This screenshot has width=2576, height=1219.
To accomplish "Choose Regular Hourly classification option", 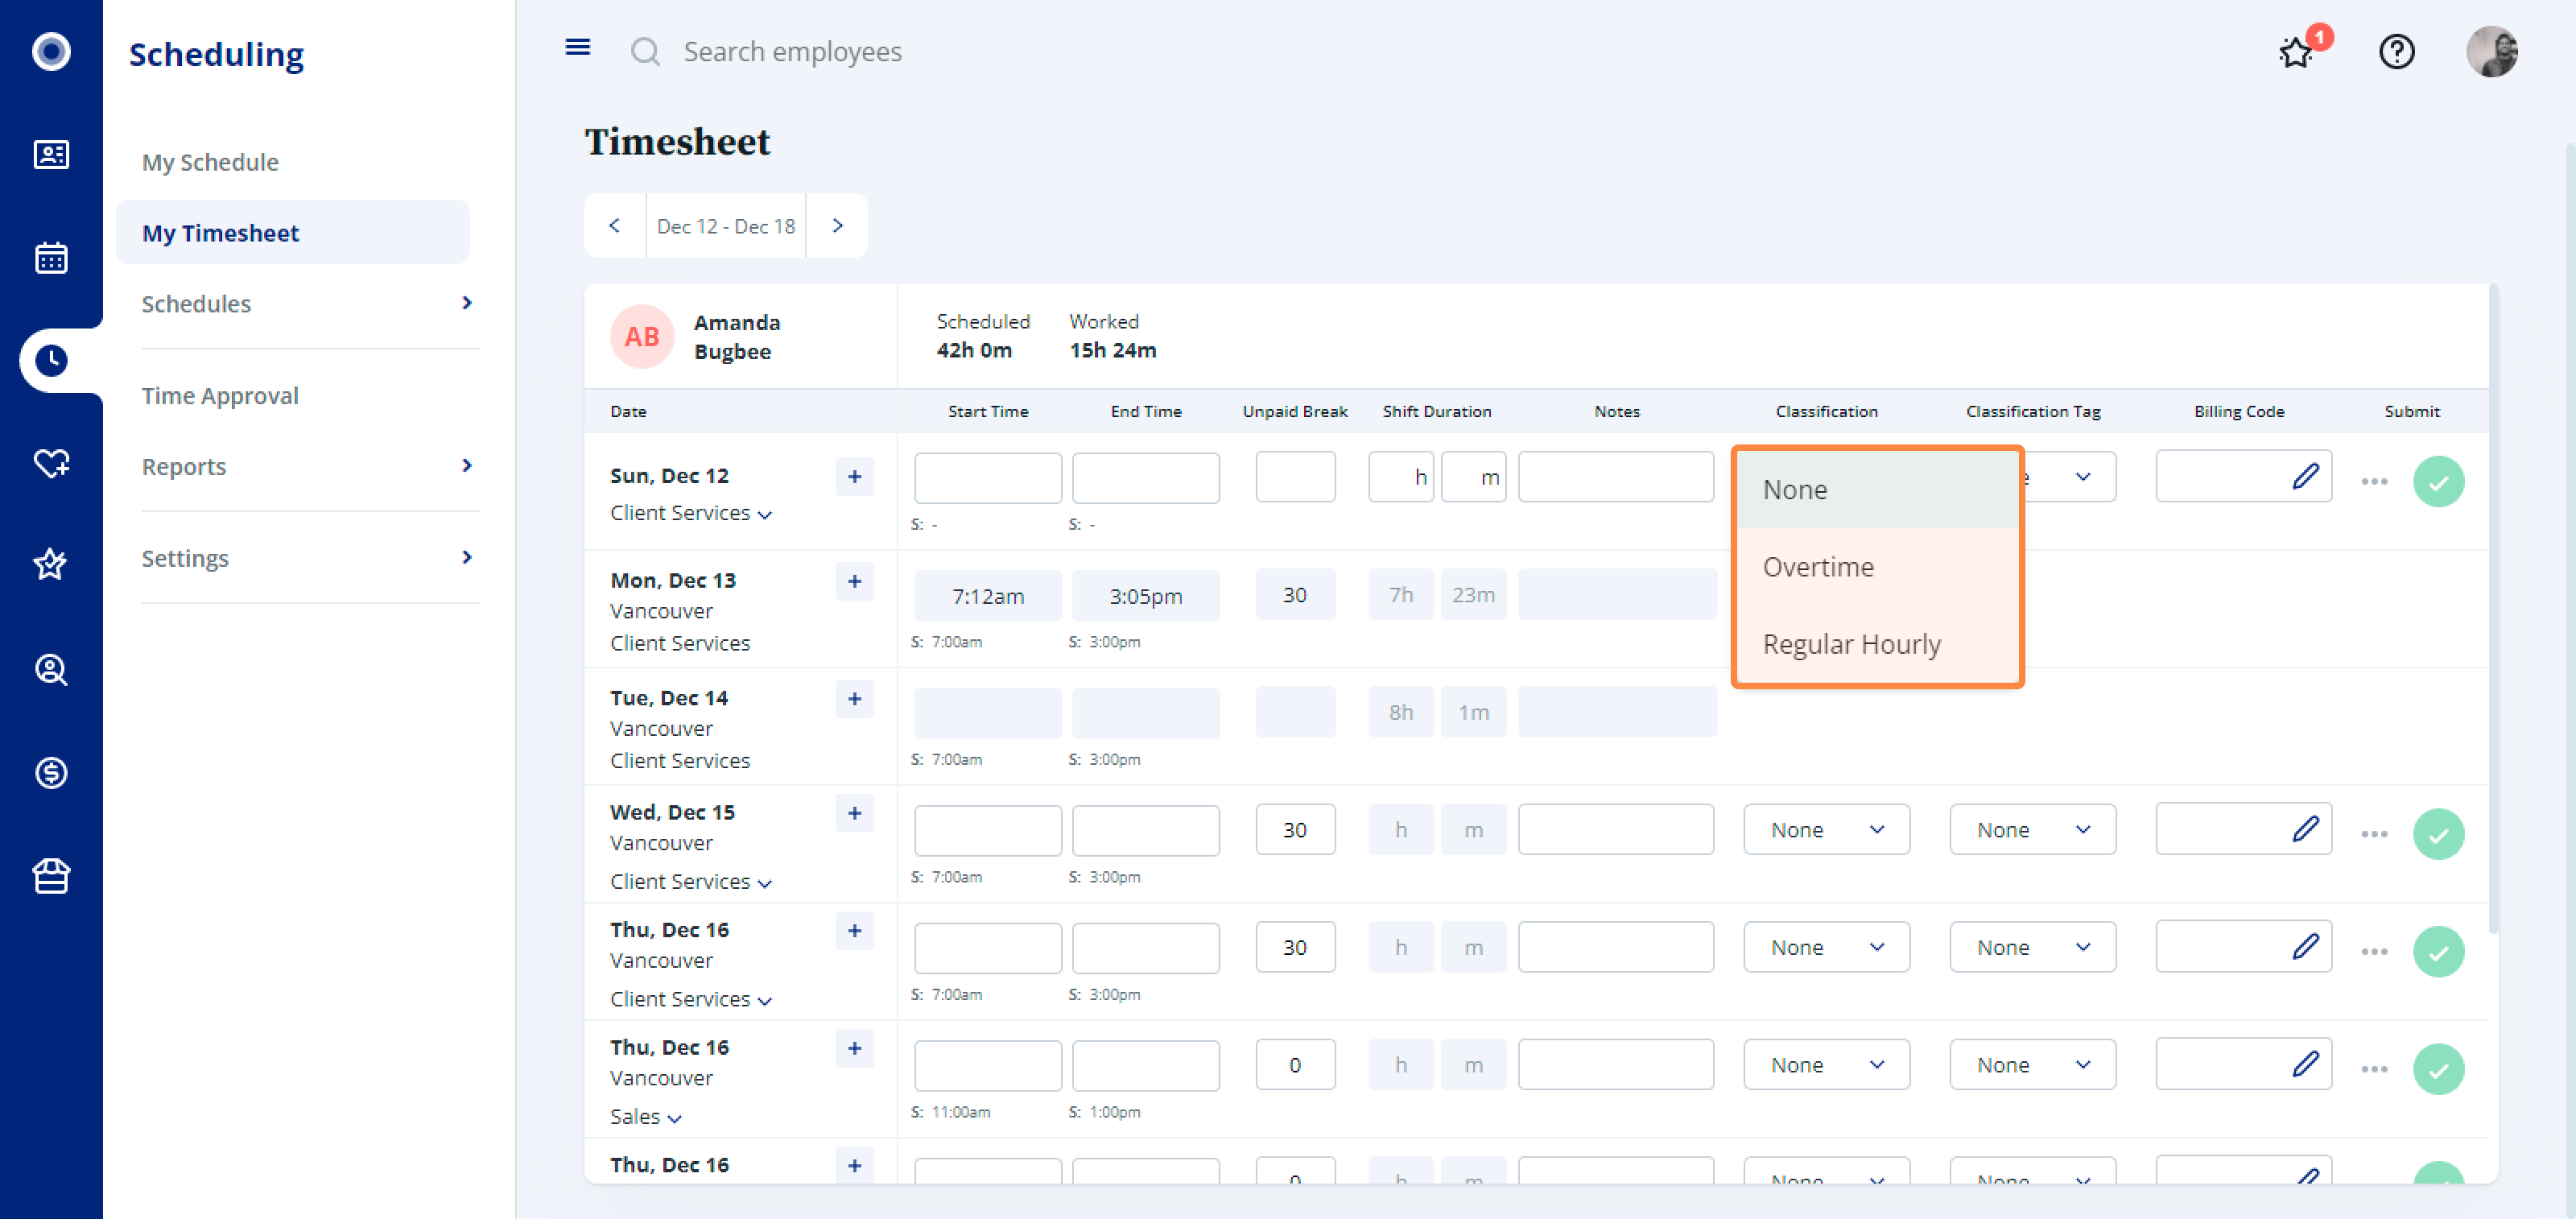I will click(1877, 644).
